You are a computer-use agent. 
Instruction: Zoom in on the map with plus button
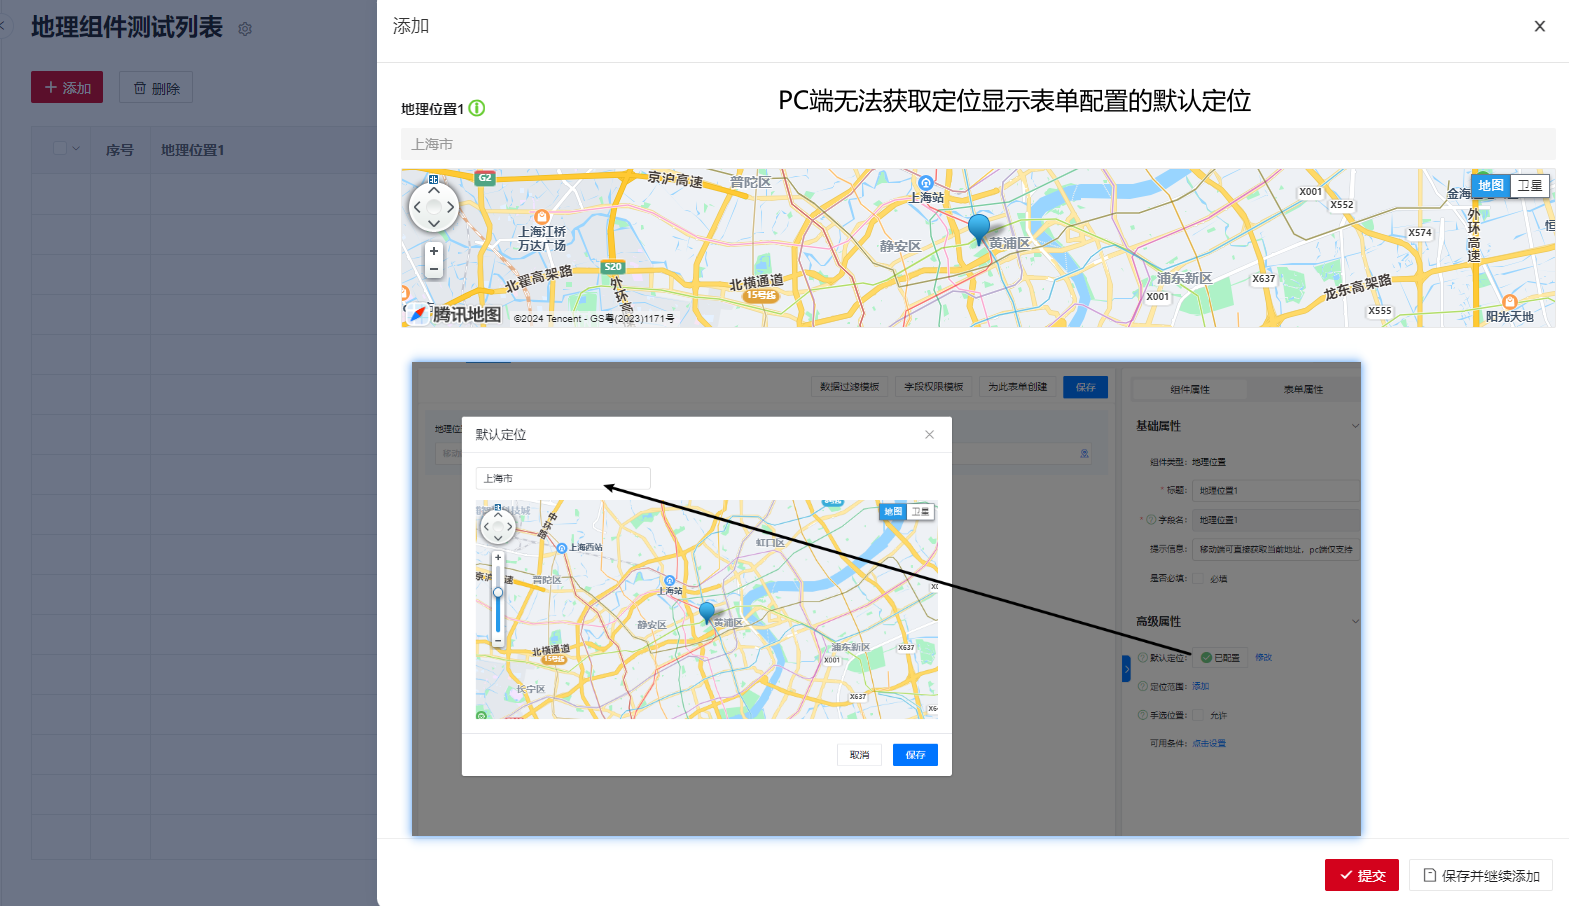434,251
